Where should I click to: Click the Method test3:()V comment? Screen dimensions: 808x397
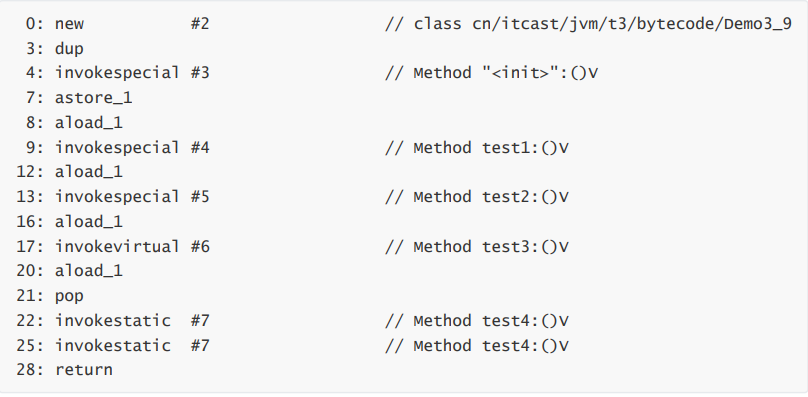pyautogui.click(x=477, y=246)
